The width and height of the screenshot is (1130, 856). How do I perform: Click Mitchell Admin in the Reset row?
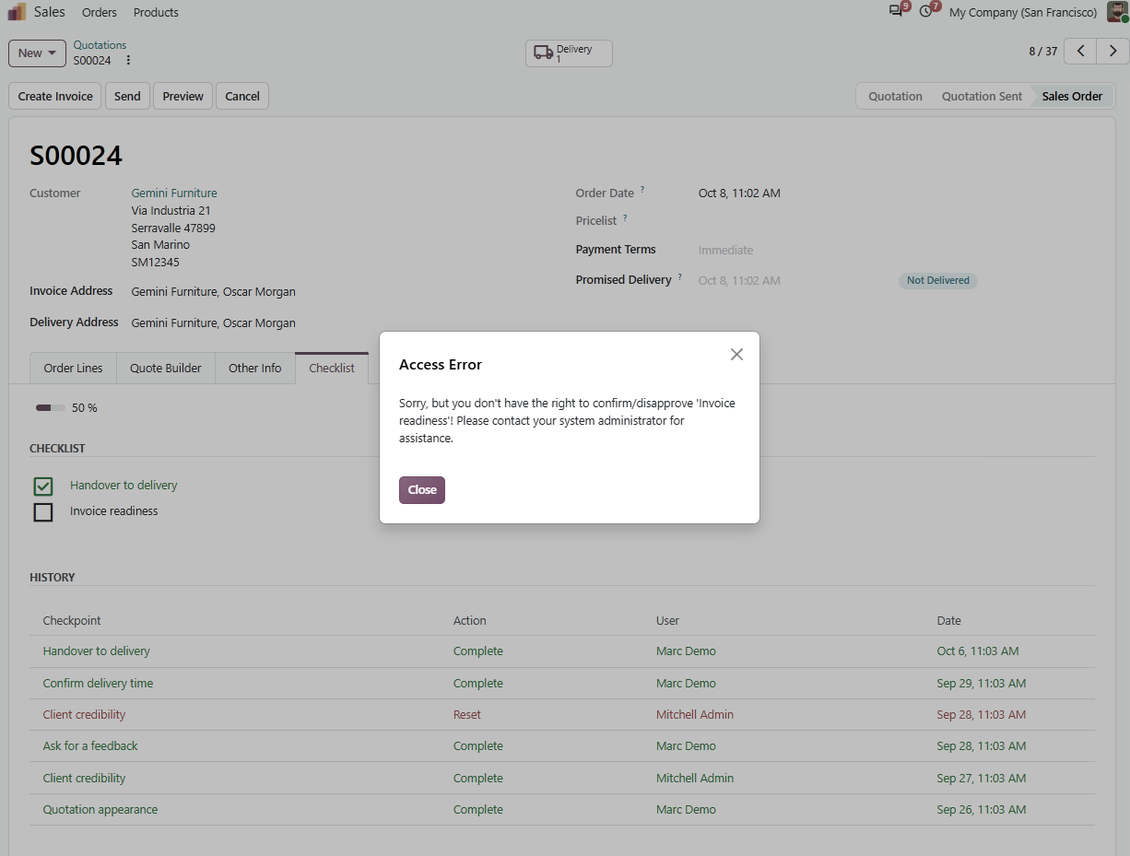click(695, 715)
